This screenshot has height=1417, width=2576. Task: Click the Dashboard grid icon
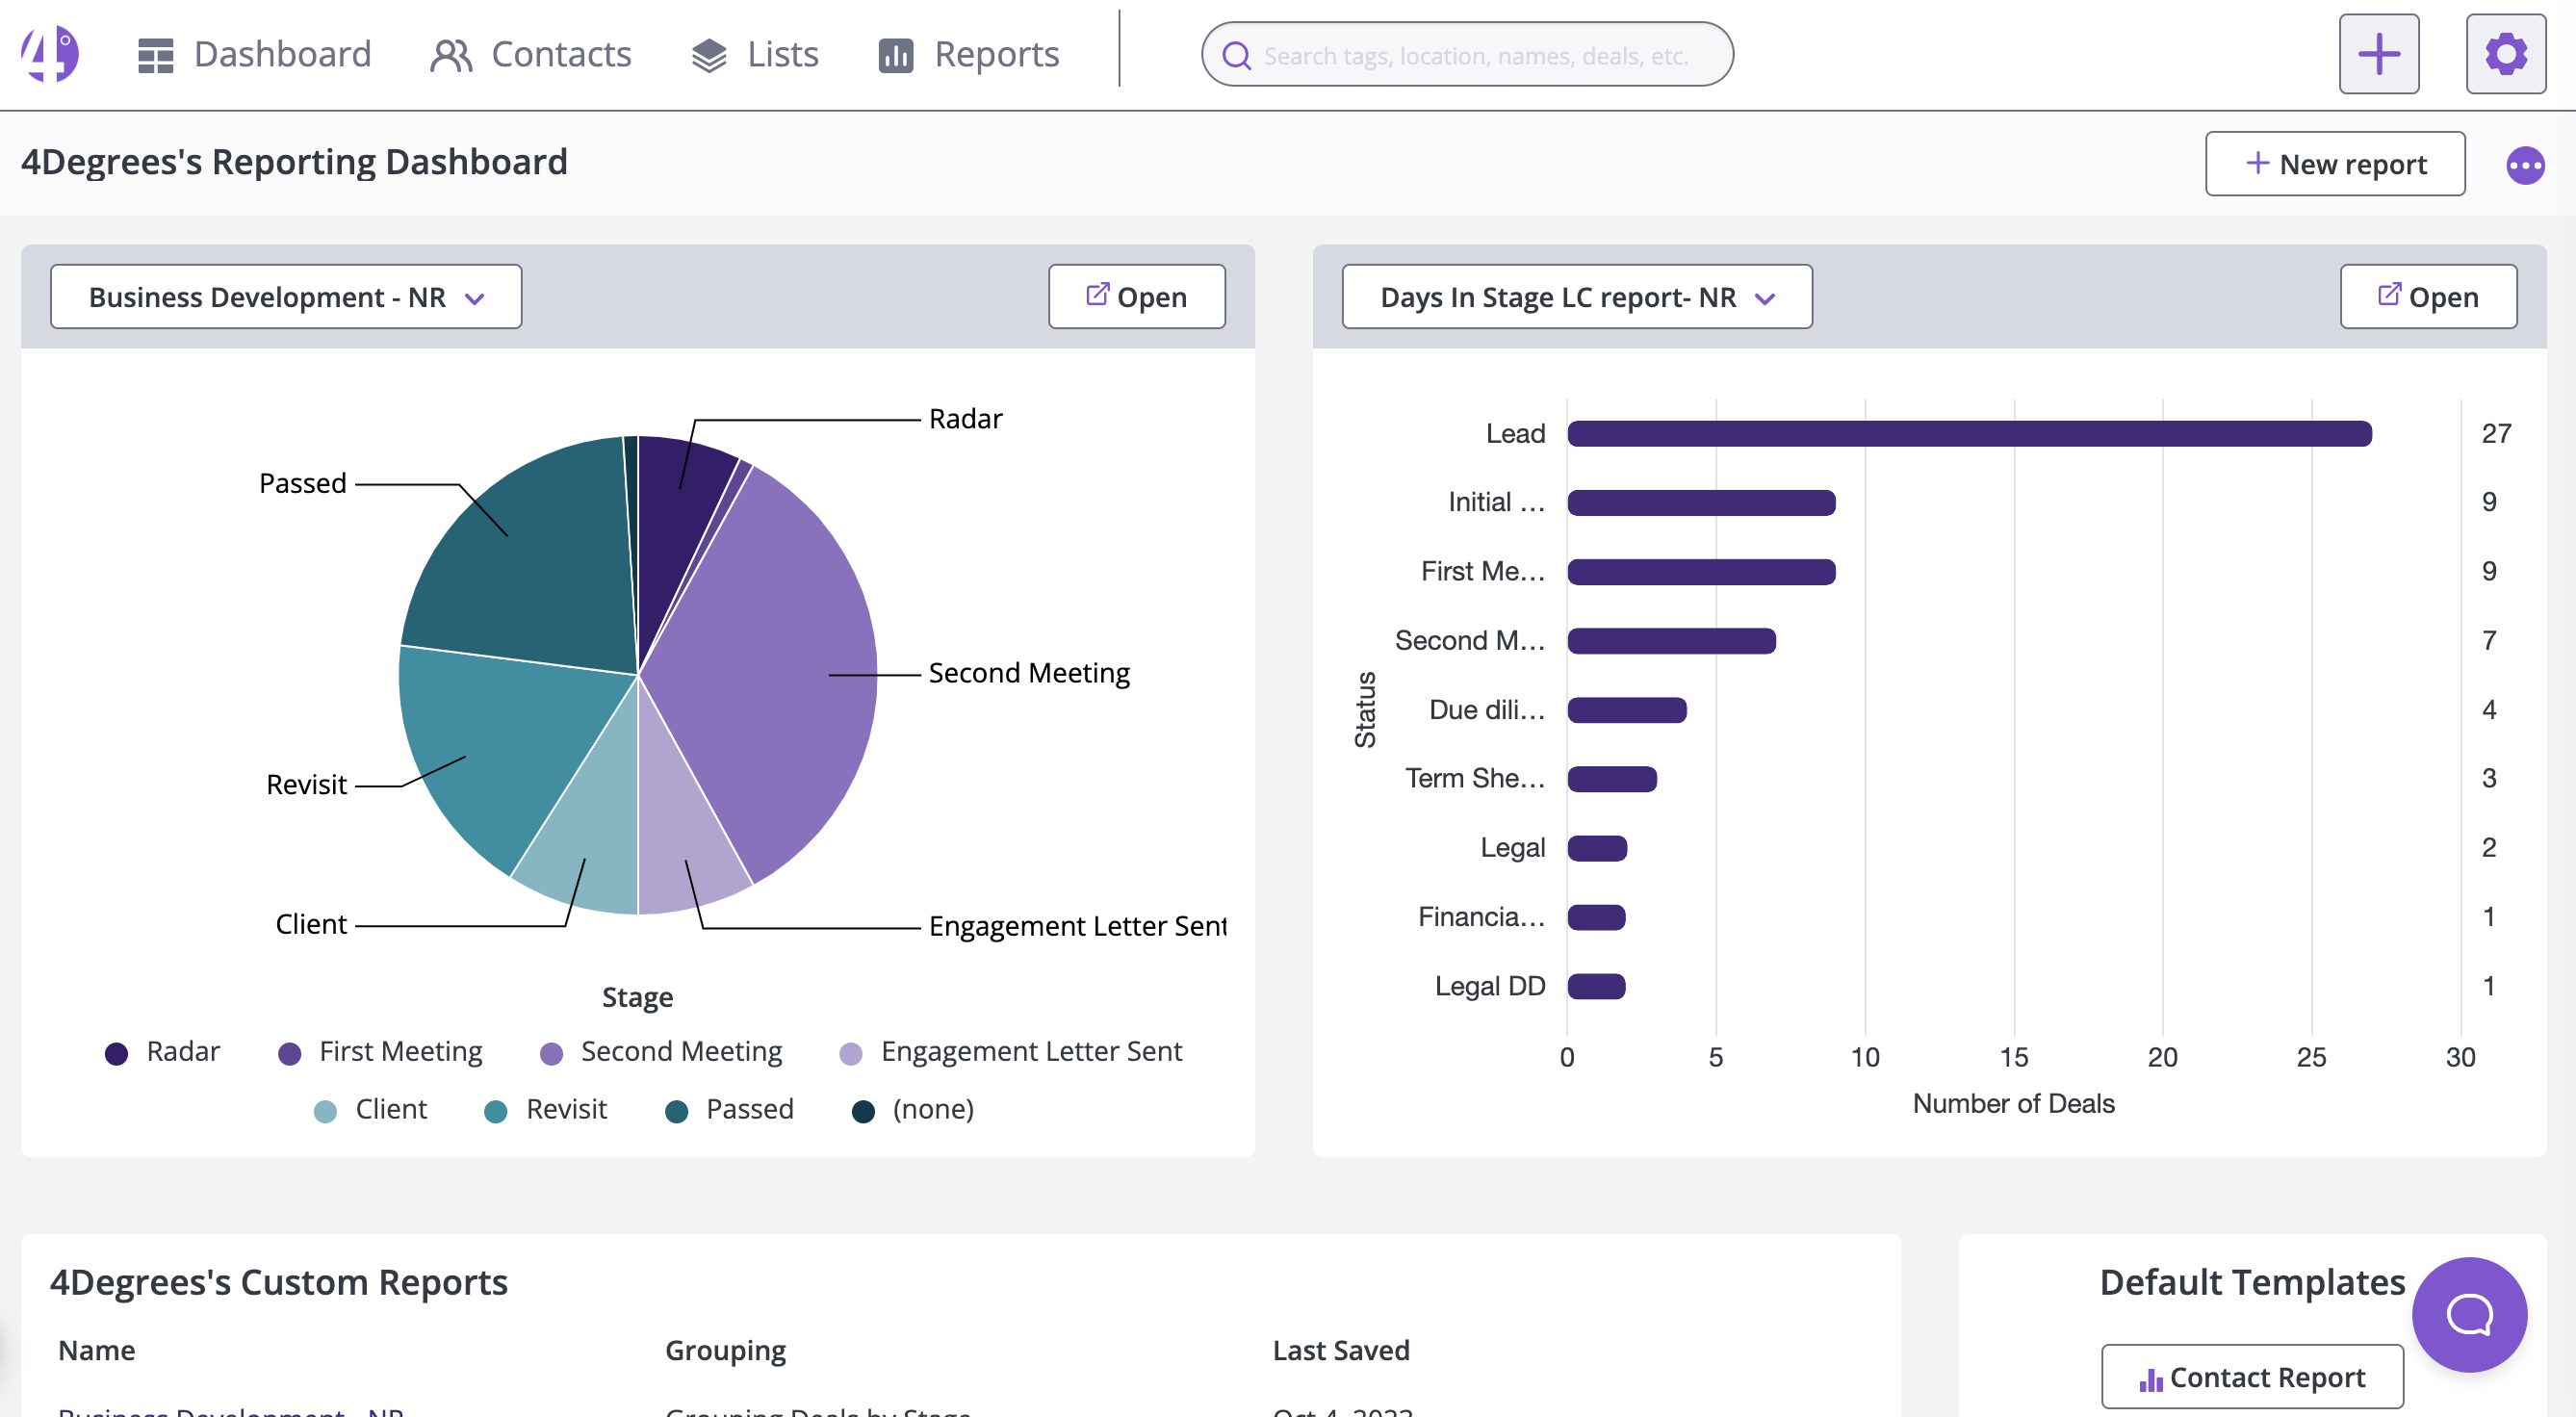tap(155, 55)
